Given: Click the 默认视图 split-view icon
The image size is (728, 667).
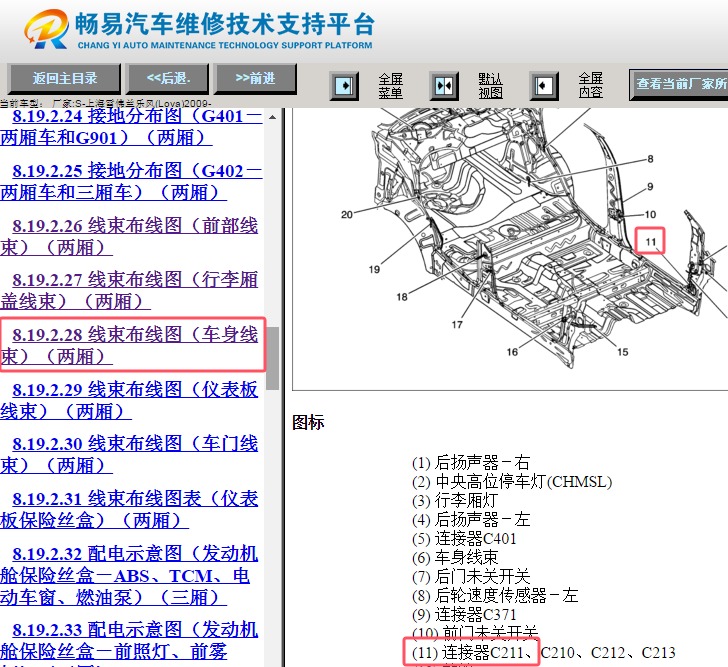Looking at the screenshot, I should coord(444,86).
